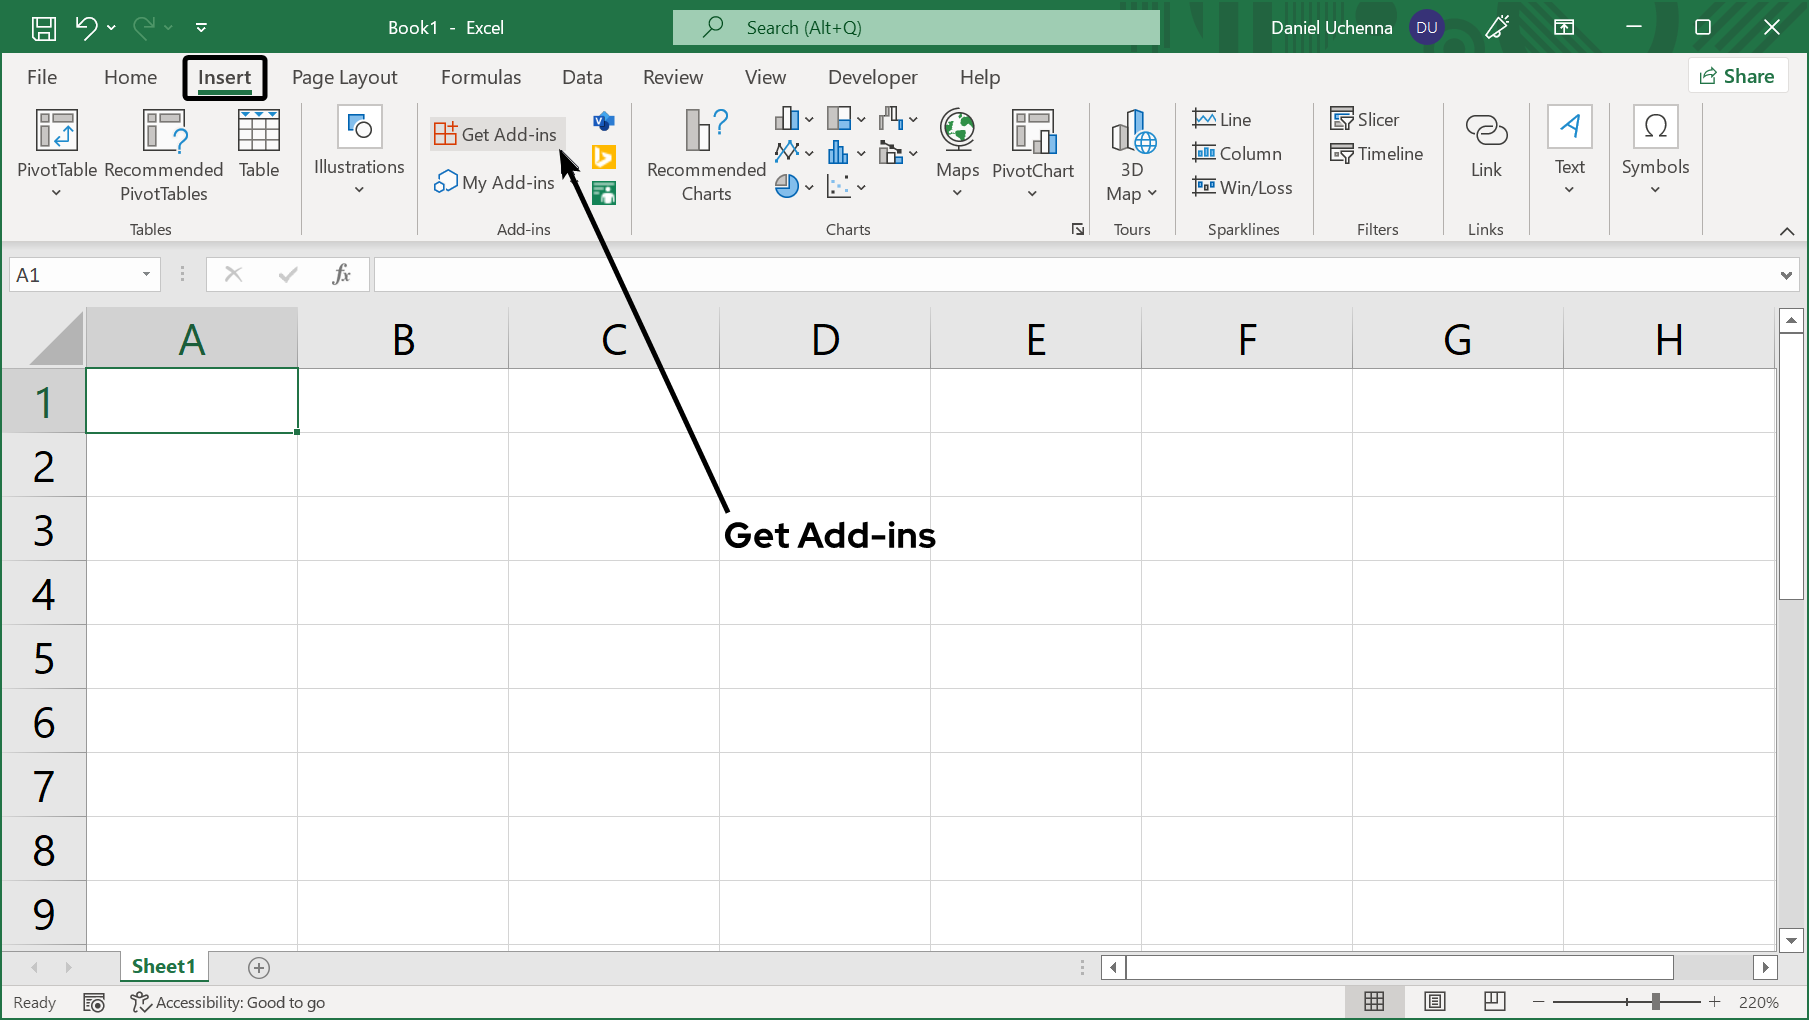This screenshot has width=1809, height=1020.
Task: Switch to Page Layout view
Action: click(1435, 1001)
